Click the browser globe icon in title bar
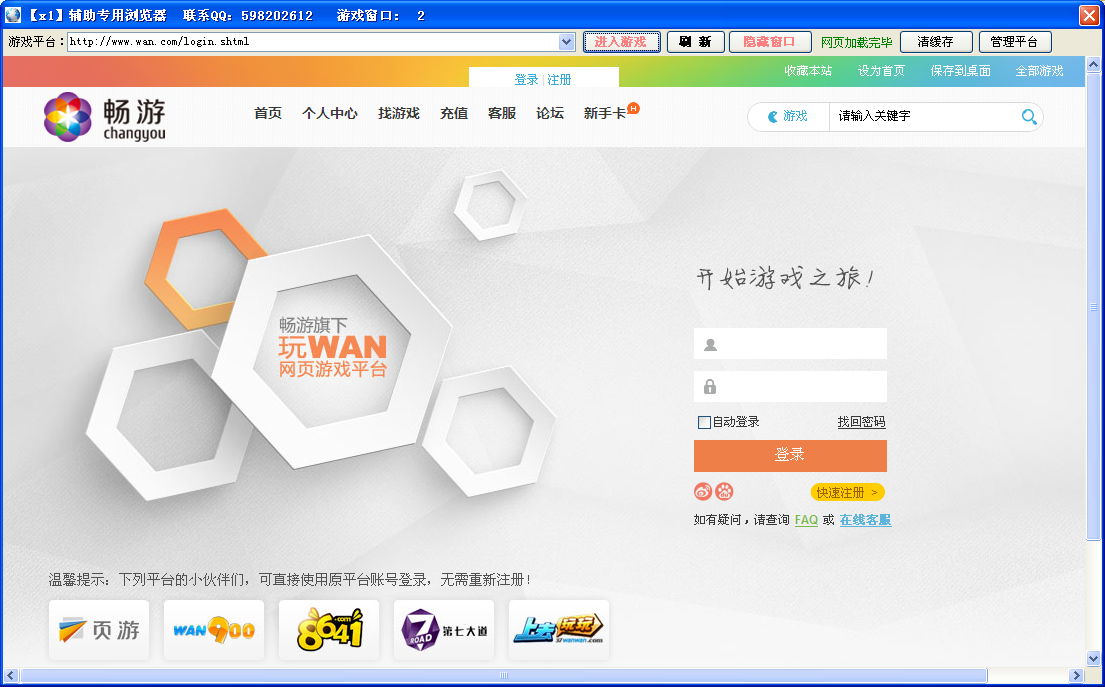Viewport: 1105px width, 687px height. click(x=13, y=15)
